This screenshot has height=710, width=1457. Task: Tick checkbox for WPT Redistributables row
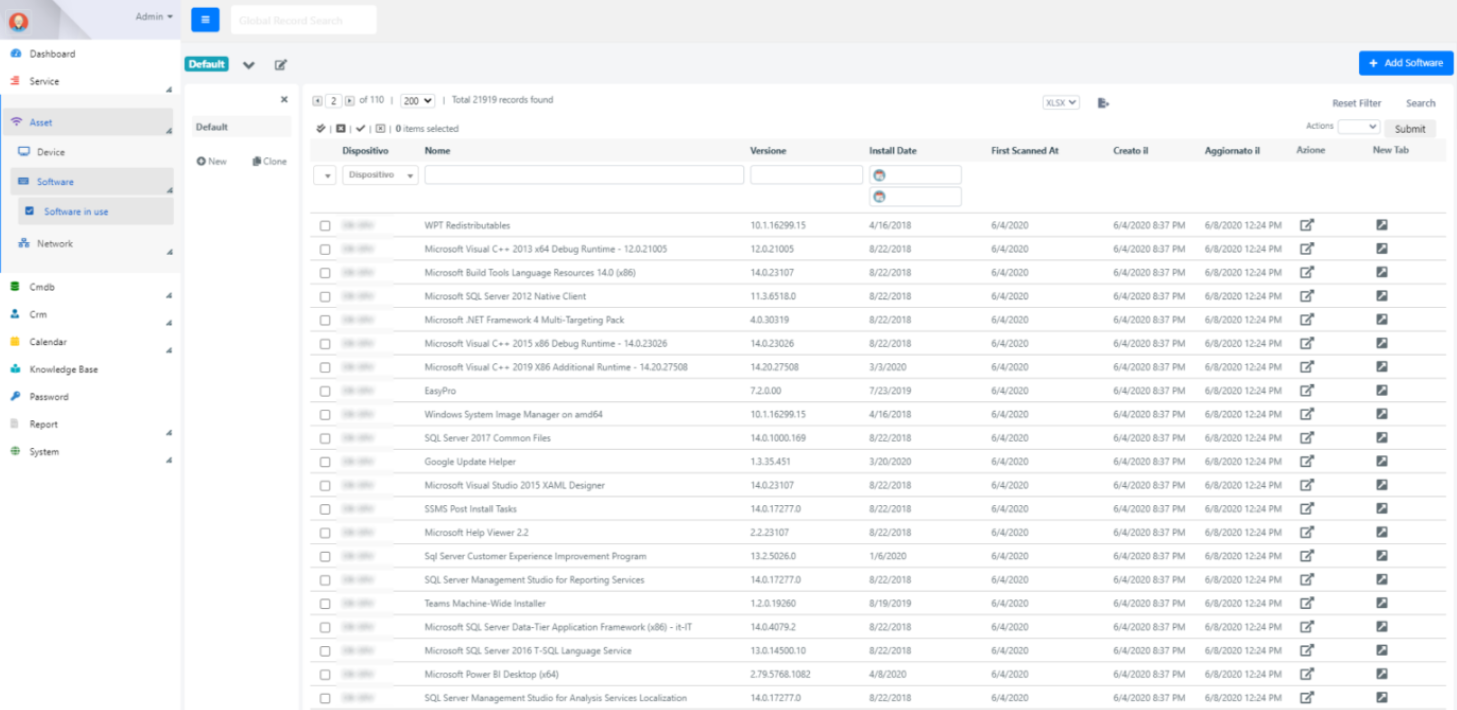tap(325, 226)
